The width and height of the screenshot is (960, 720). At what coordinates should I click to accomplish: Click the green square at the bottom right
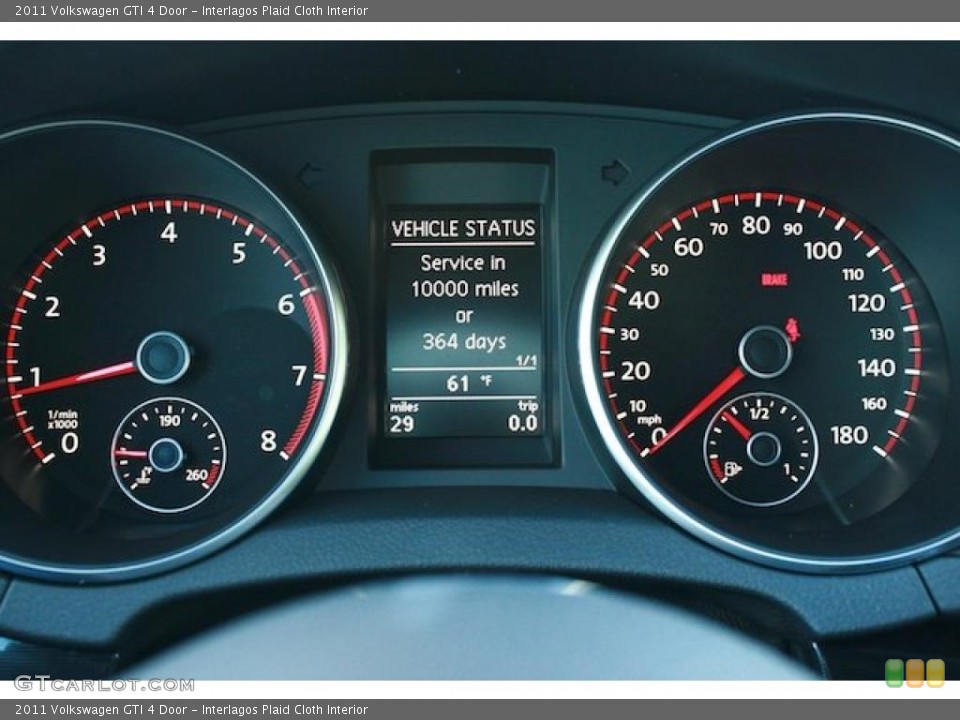895,673
